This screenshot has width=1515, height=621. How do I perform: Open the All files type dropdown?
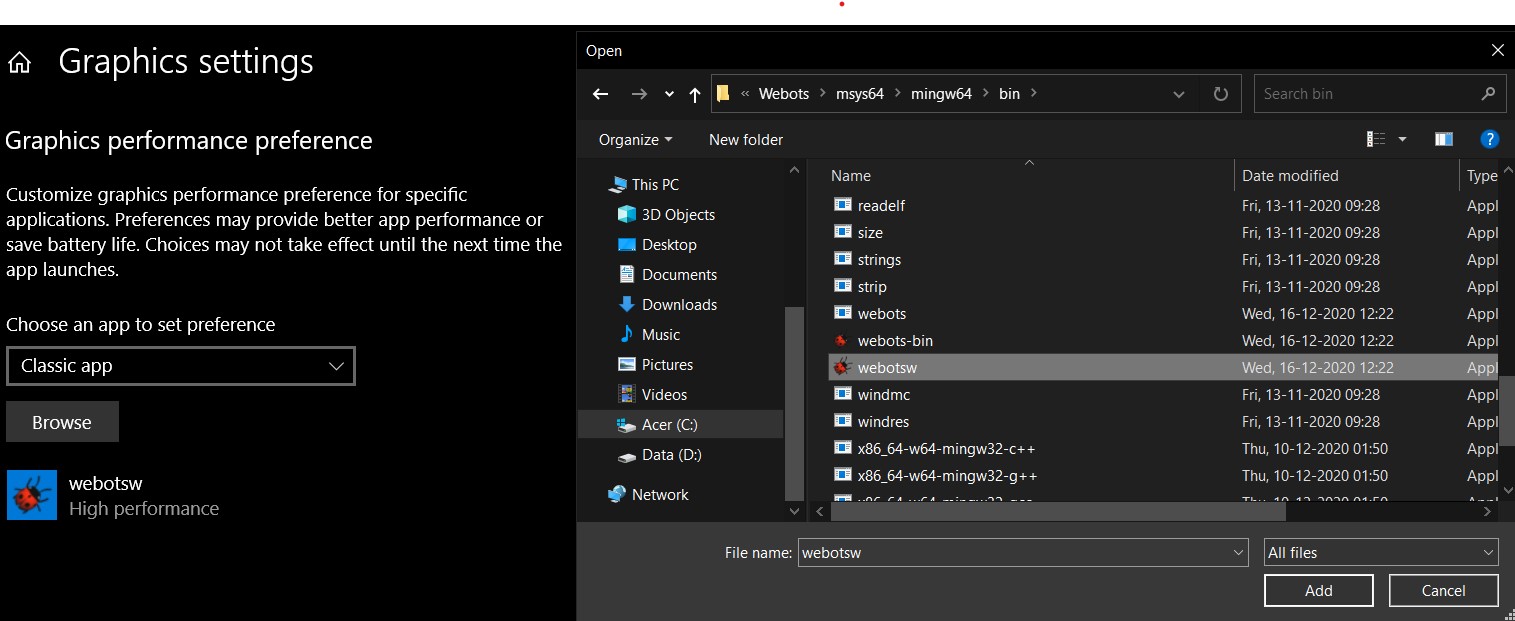[x=1381, y=552]
